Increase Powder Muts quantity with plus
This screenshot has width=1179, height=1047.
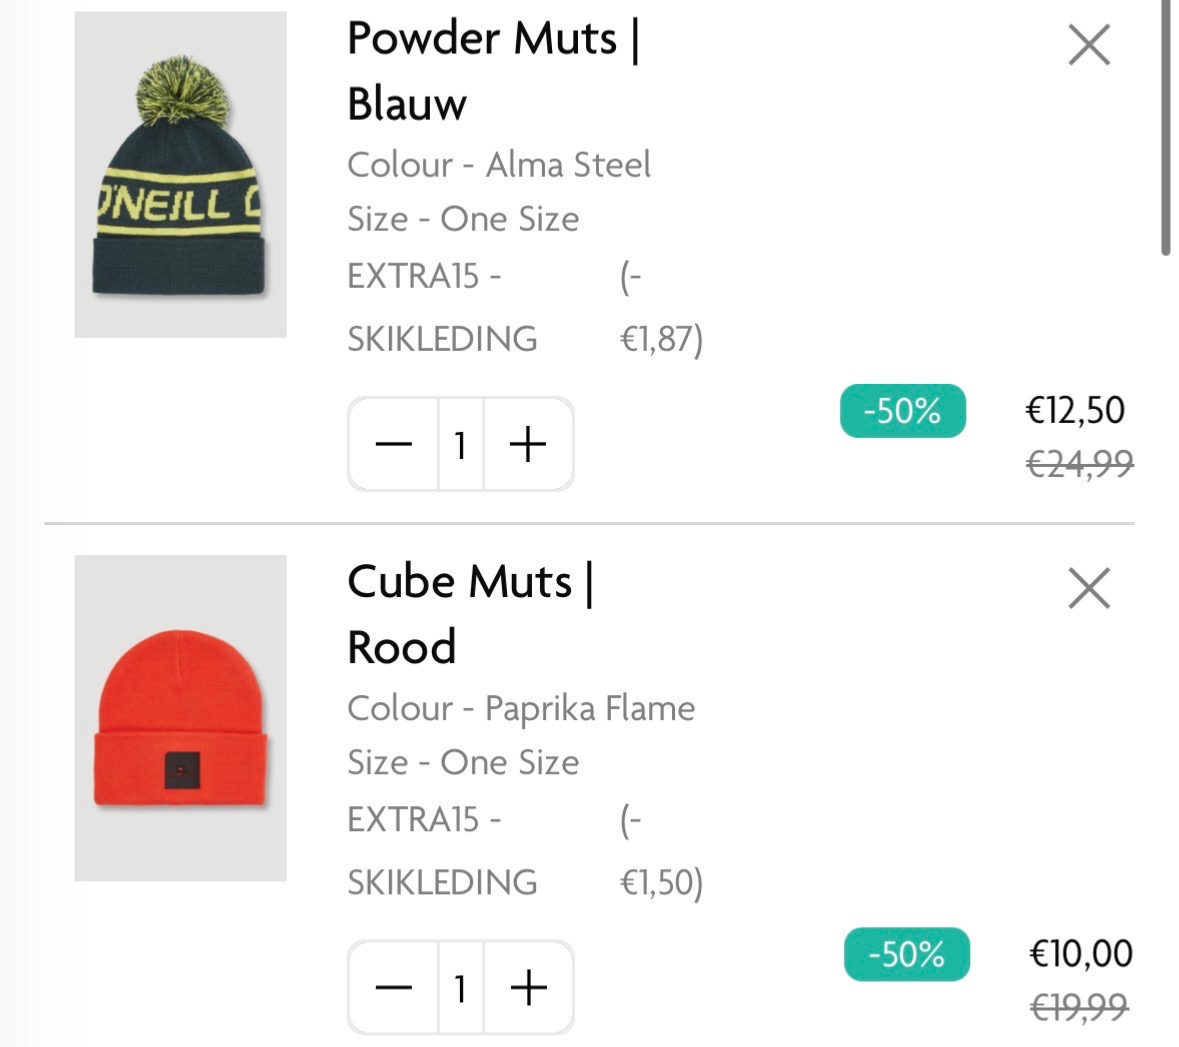coord(528,444)
